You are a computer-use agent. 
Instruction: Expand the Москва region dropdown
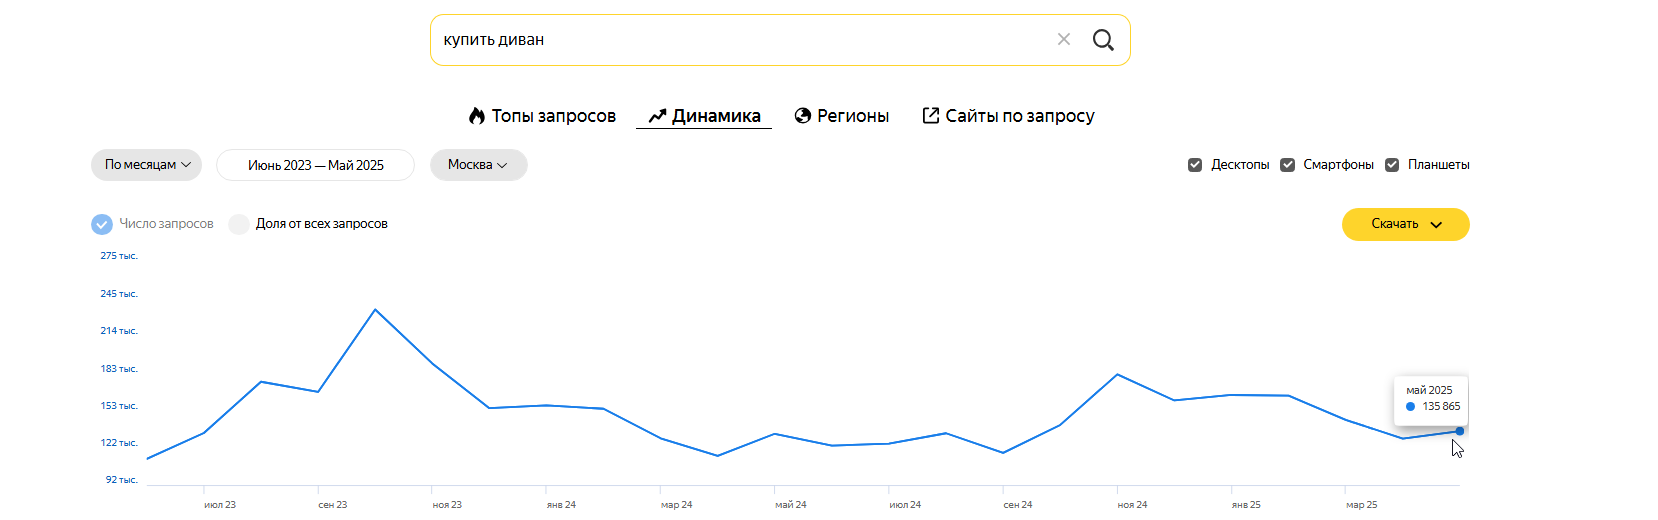point(478,165)
